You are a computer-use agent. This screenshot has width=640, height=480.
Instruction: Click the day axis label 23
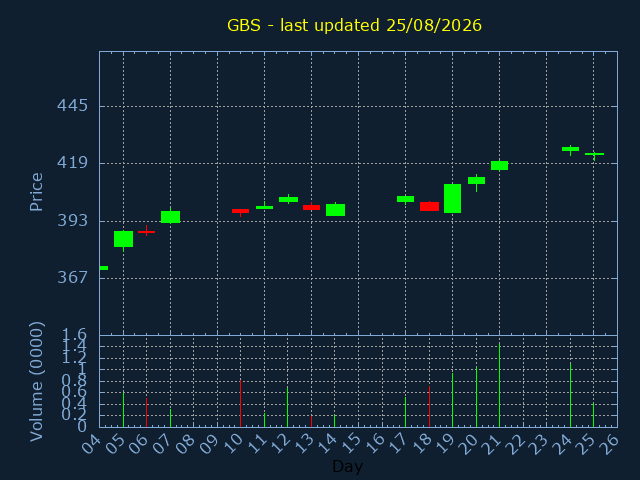[538, 444]
